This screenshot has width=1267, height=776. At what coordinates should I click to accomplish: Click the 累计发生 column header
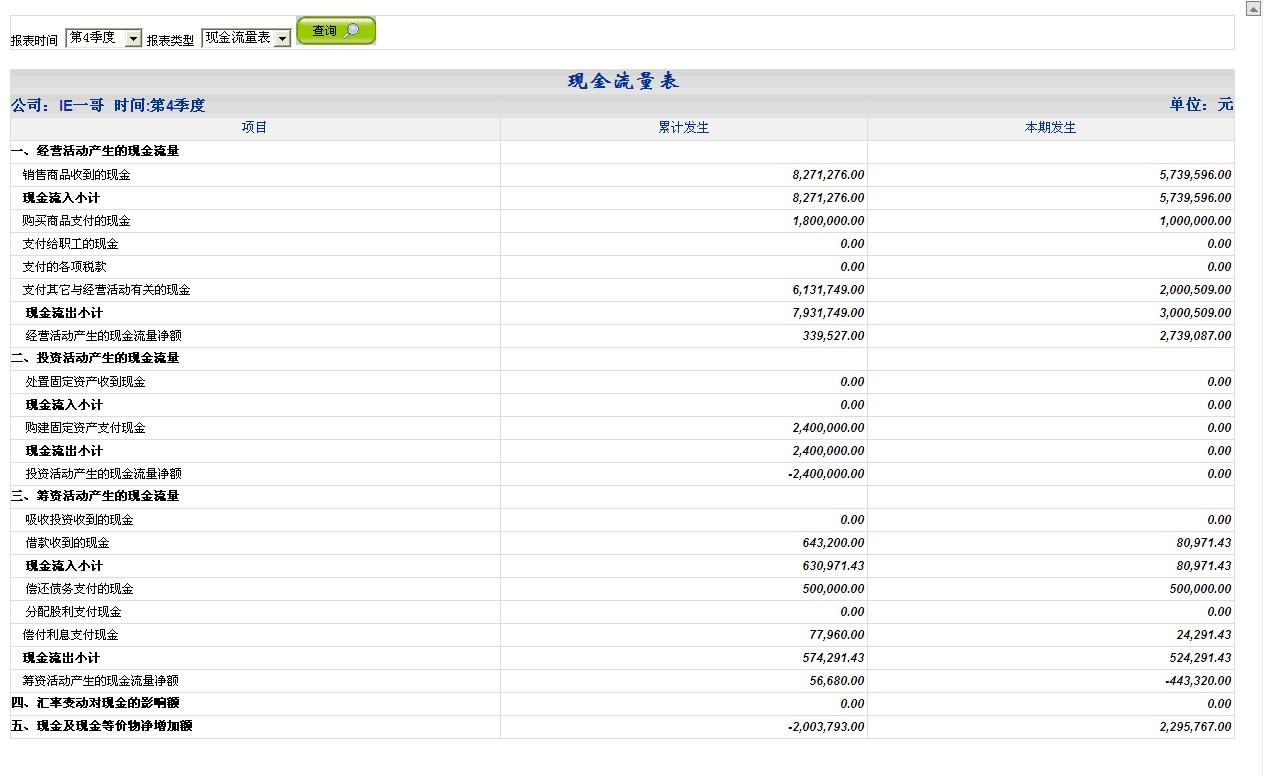(x=683, y=128)
